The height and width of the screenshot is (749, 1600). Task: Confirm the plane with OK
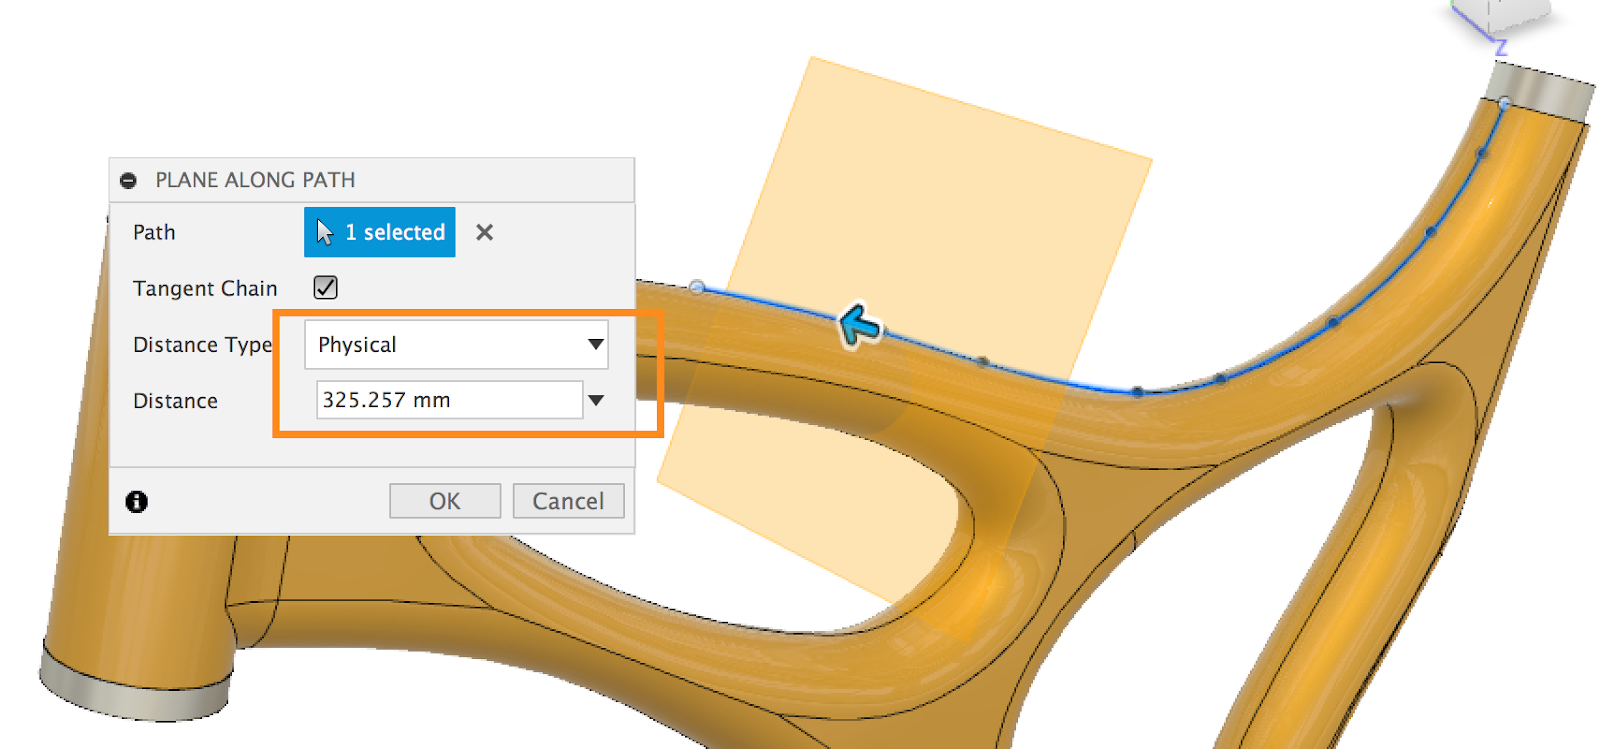[445, 501]
